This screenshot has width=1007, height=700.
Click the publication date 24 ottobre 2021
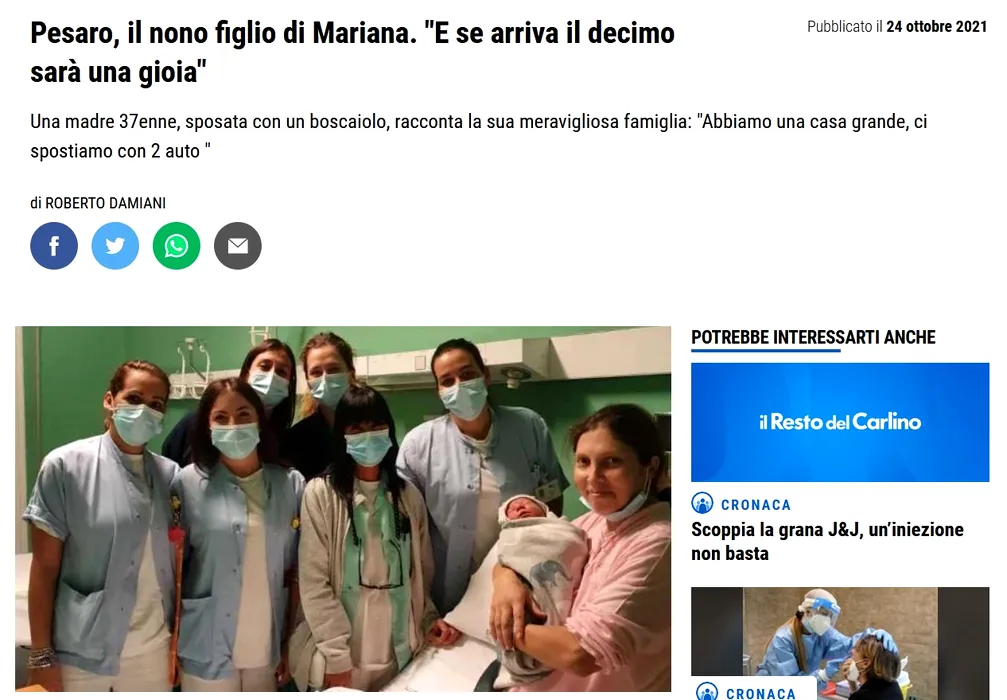(936, 26)
